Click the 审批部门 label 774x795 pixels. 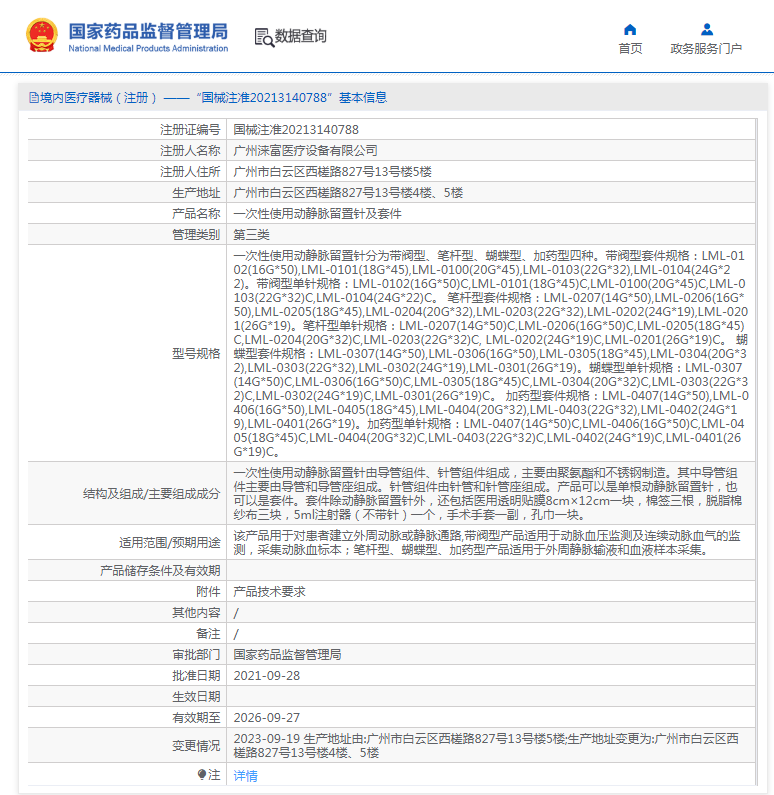[196, 655]
